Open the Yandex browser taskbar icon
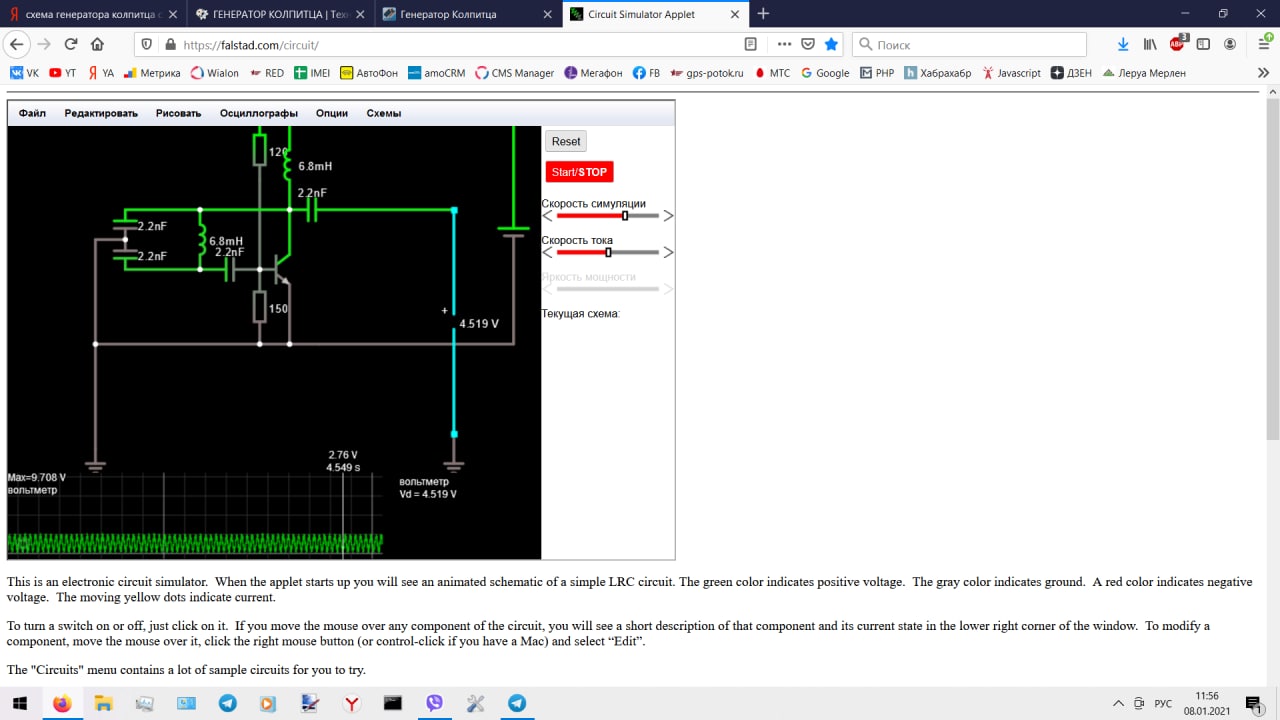 point(352,703)
